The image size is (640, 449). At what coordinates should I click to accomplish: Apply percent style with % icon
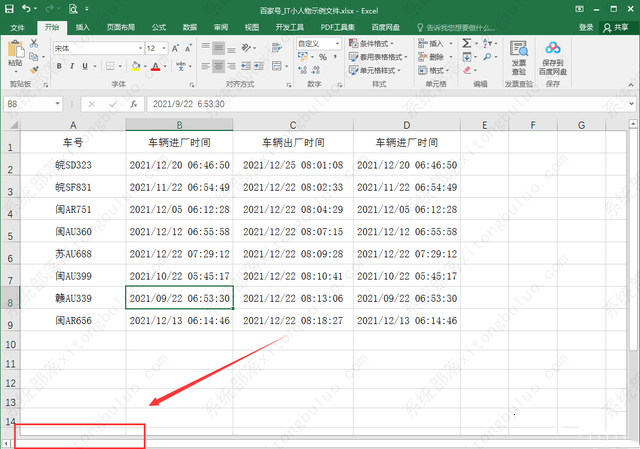(323, 57)
